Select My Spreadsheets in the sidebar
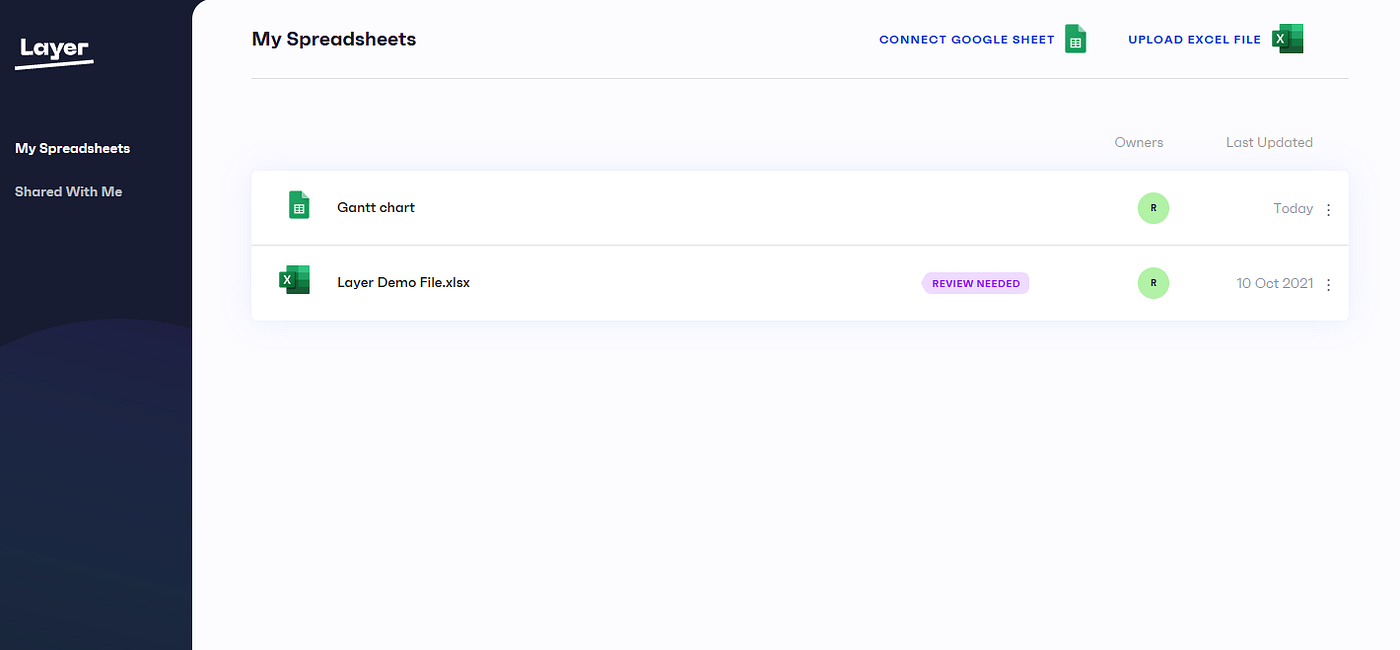 (x=72, y=148)
